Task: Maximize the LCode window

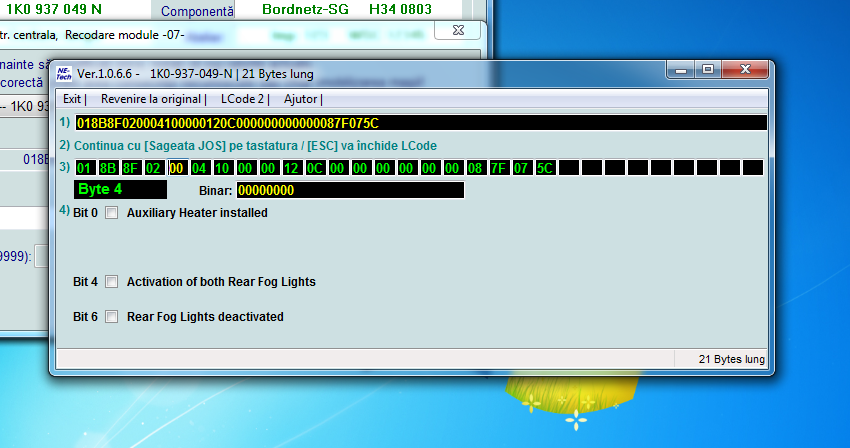Action: point(708,70)
